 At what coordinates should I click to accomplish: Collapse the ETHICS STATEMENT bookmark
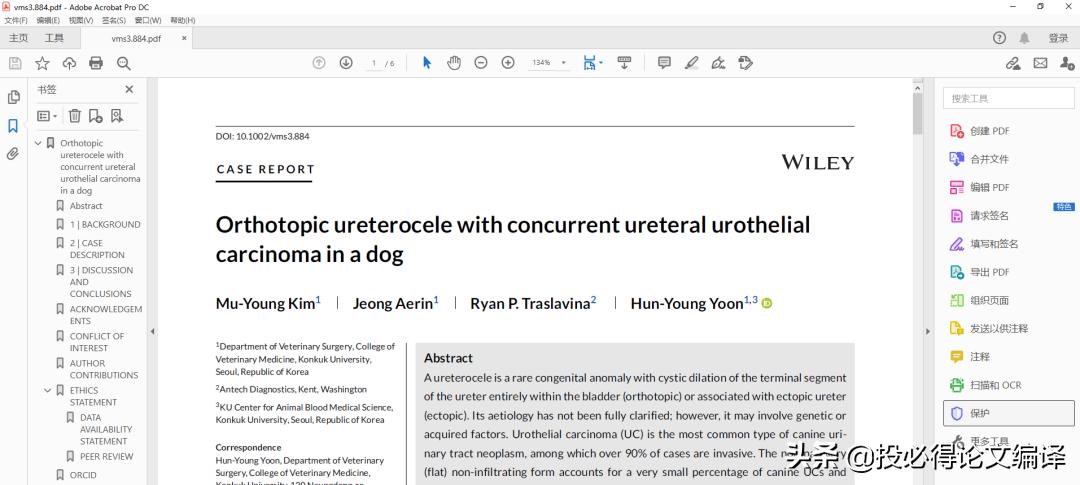coord(48,390)
